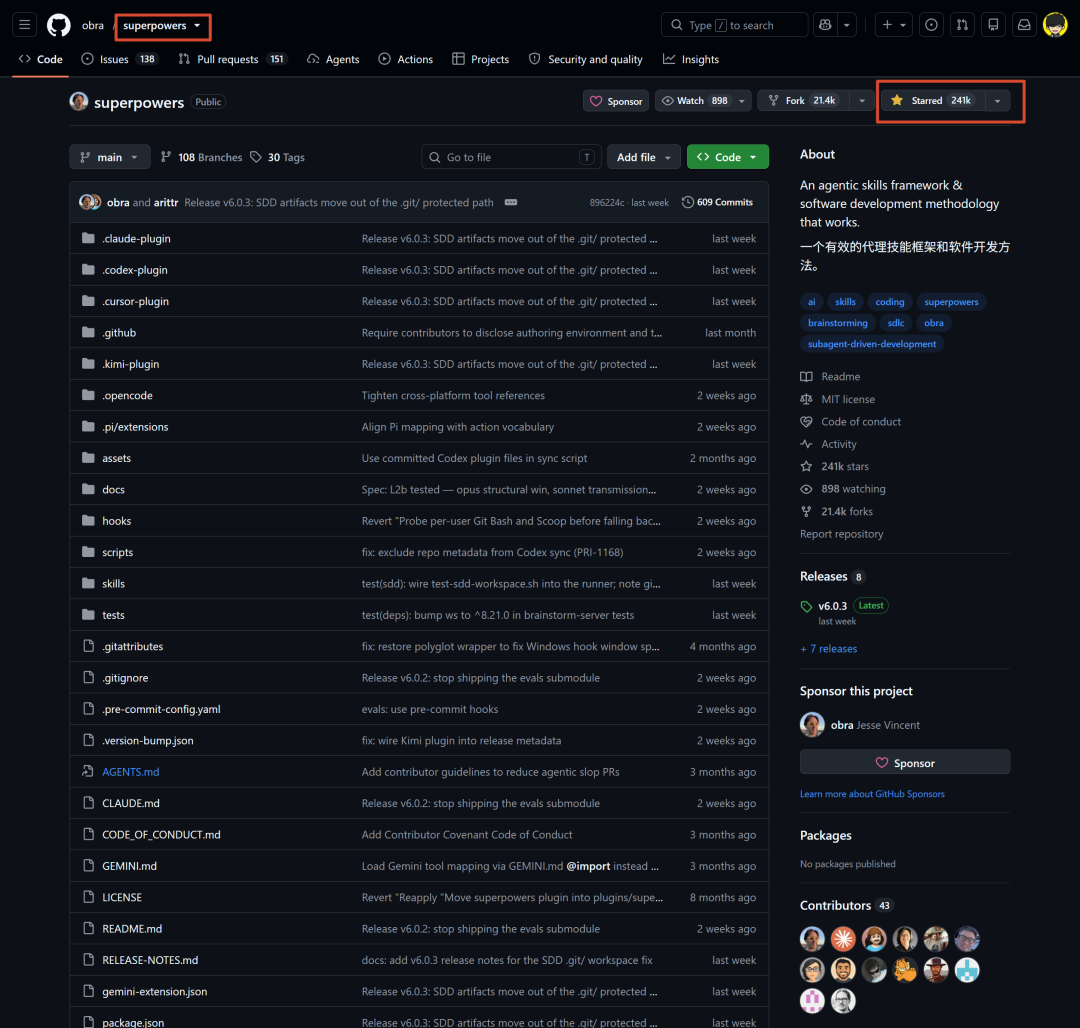Open the hamburger navigation menu
The height and width of the screenshot is (1028, 1080).
click(x=25, y=25)
